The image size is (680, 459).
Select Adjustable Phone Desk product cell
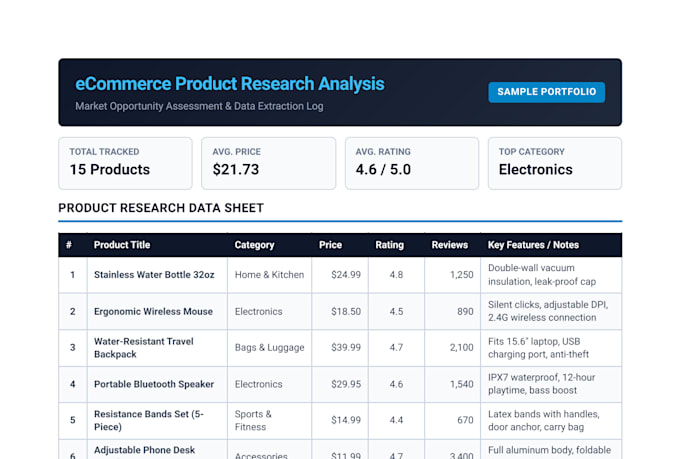click(x=157, y=449)
